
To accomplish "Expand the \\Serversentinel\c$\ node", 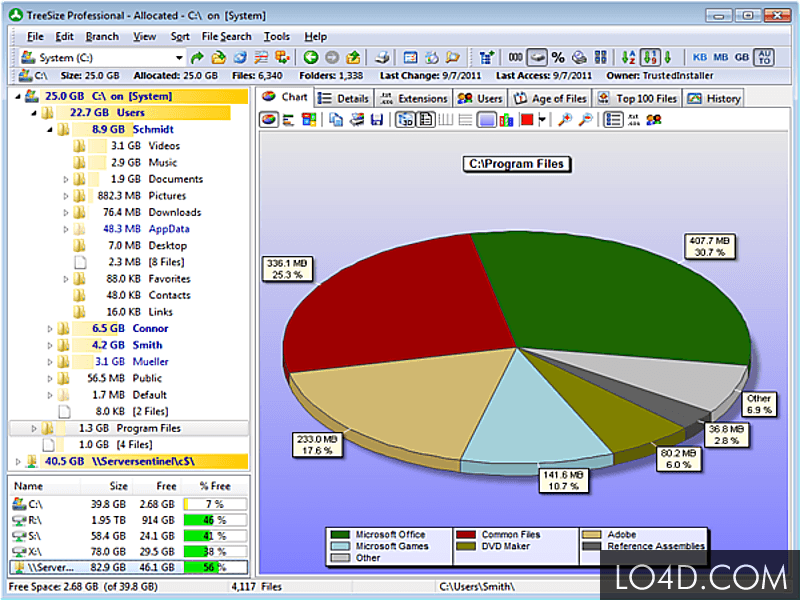I will [18, 462].
